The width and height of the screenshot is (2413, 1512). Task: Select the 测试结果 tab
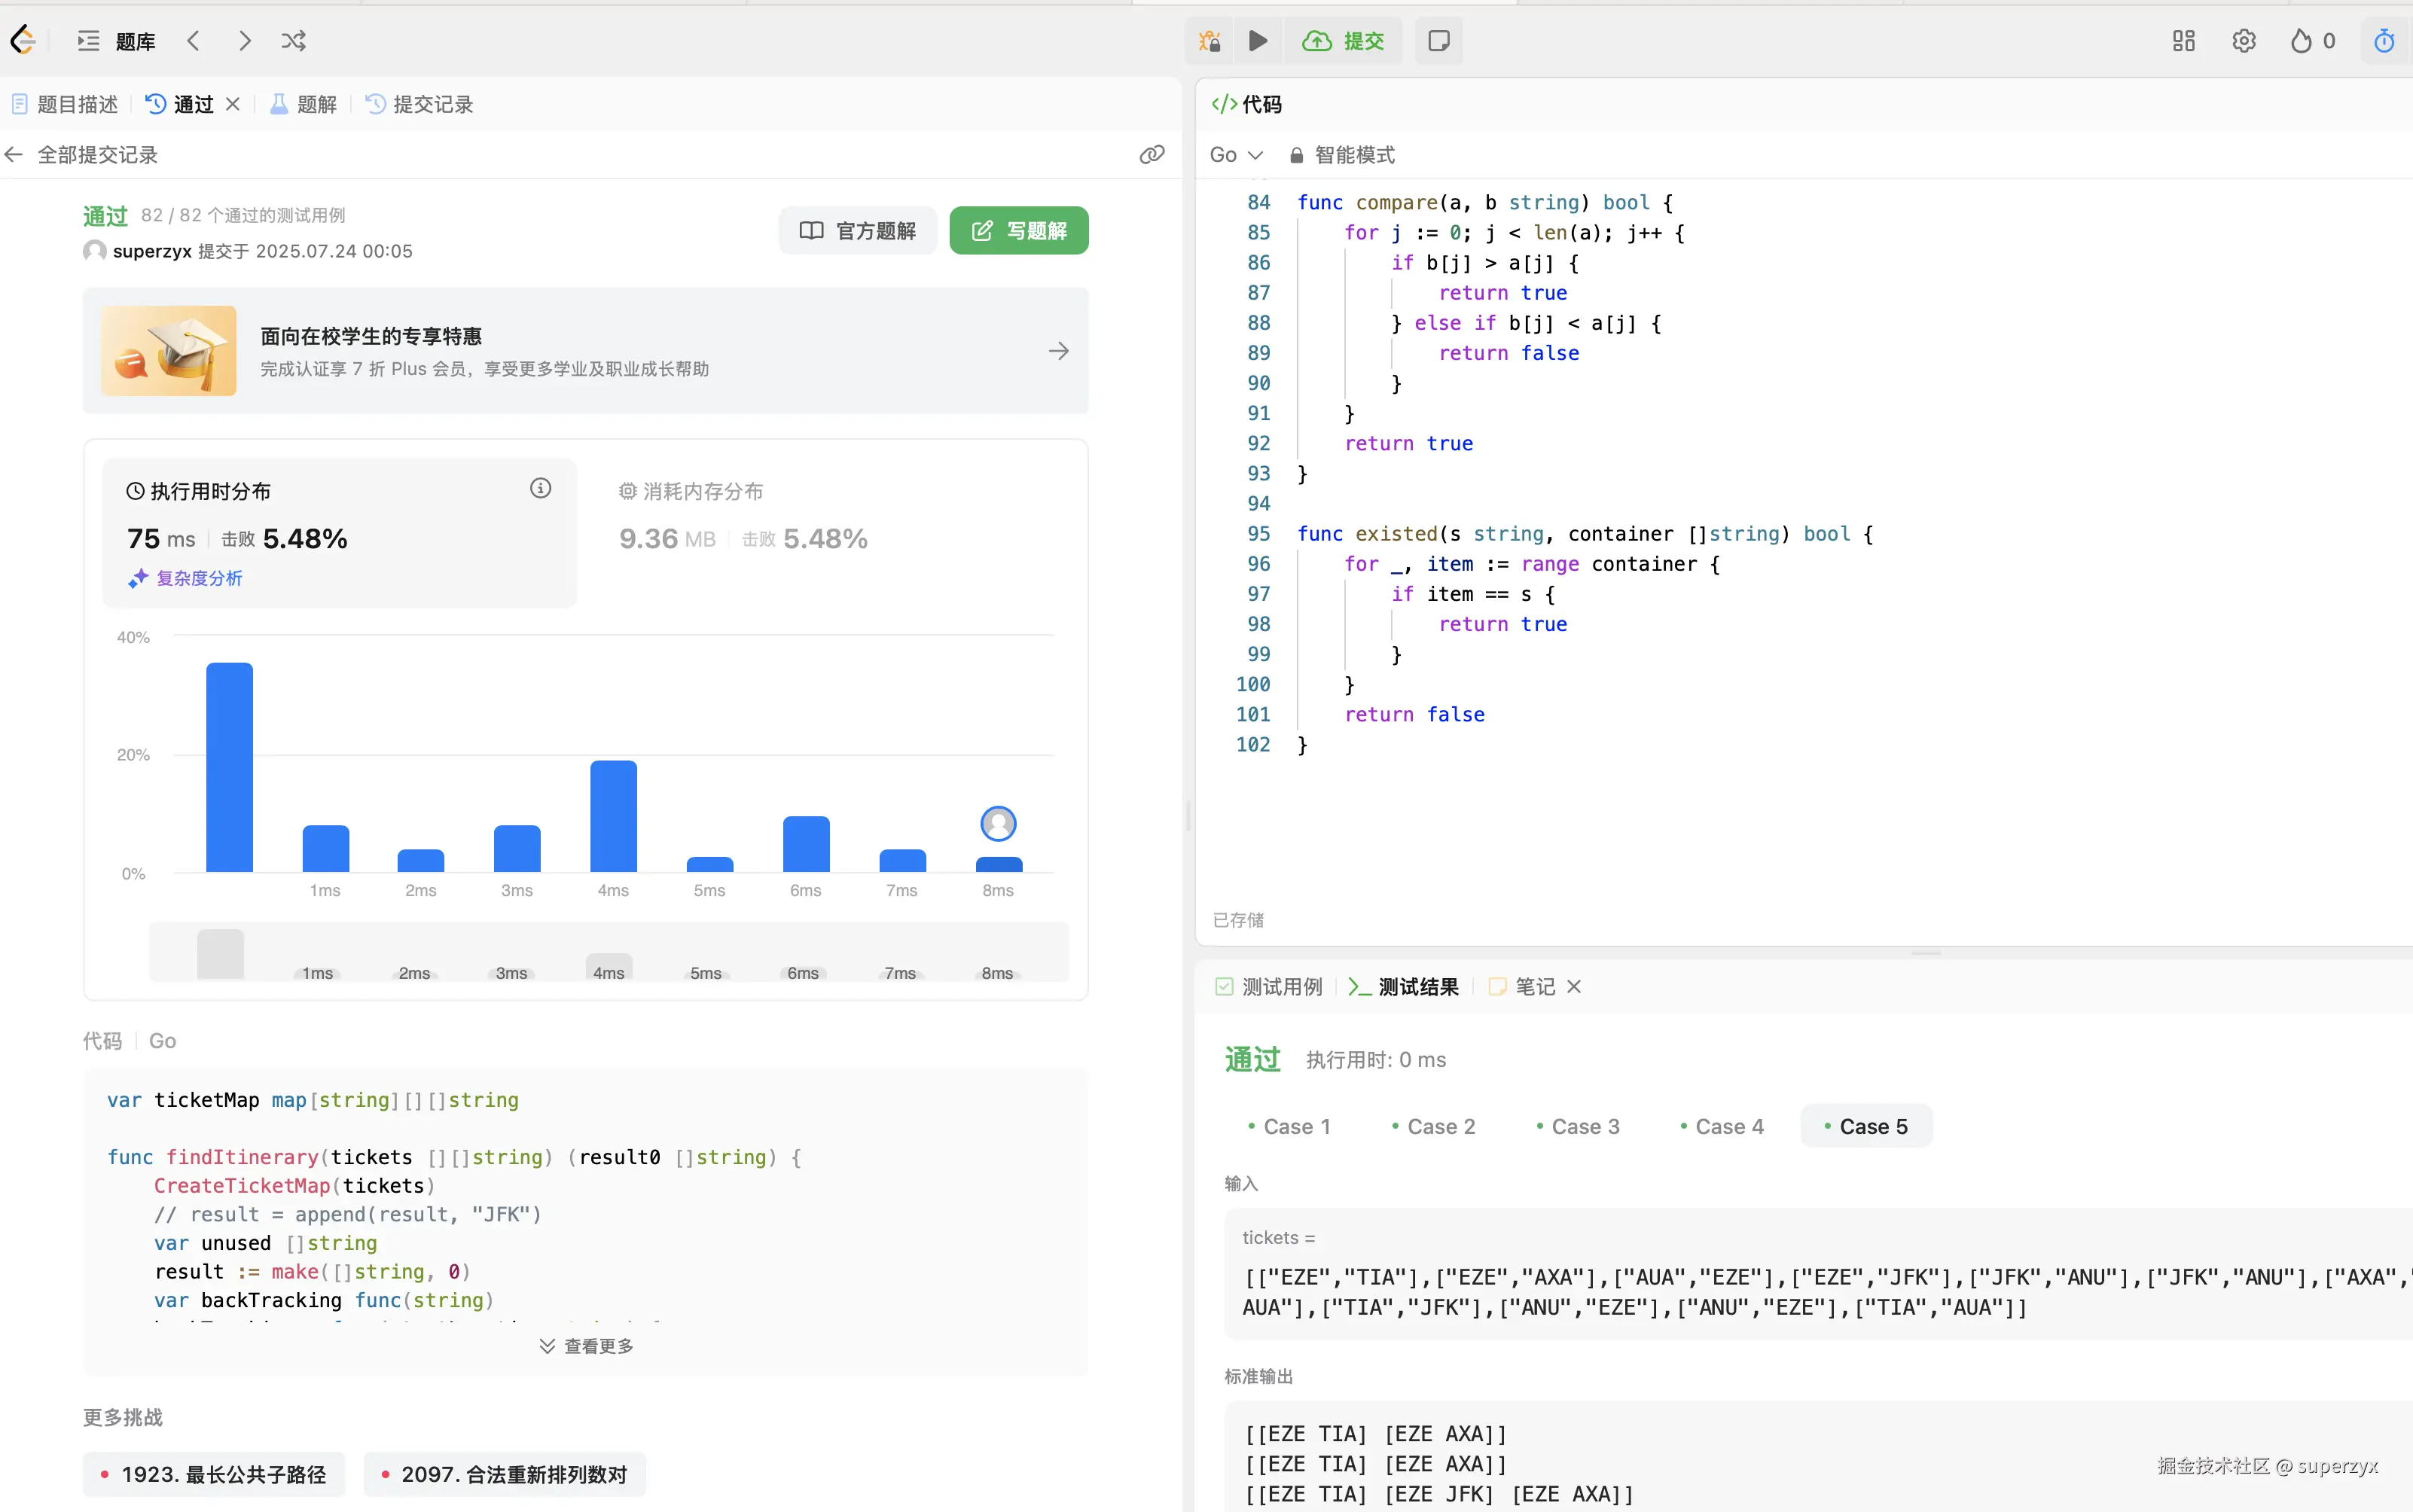coord(1403,987)
